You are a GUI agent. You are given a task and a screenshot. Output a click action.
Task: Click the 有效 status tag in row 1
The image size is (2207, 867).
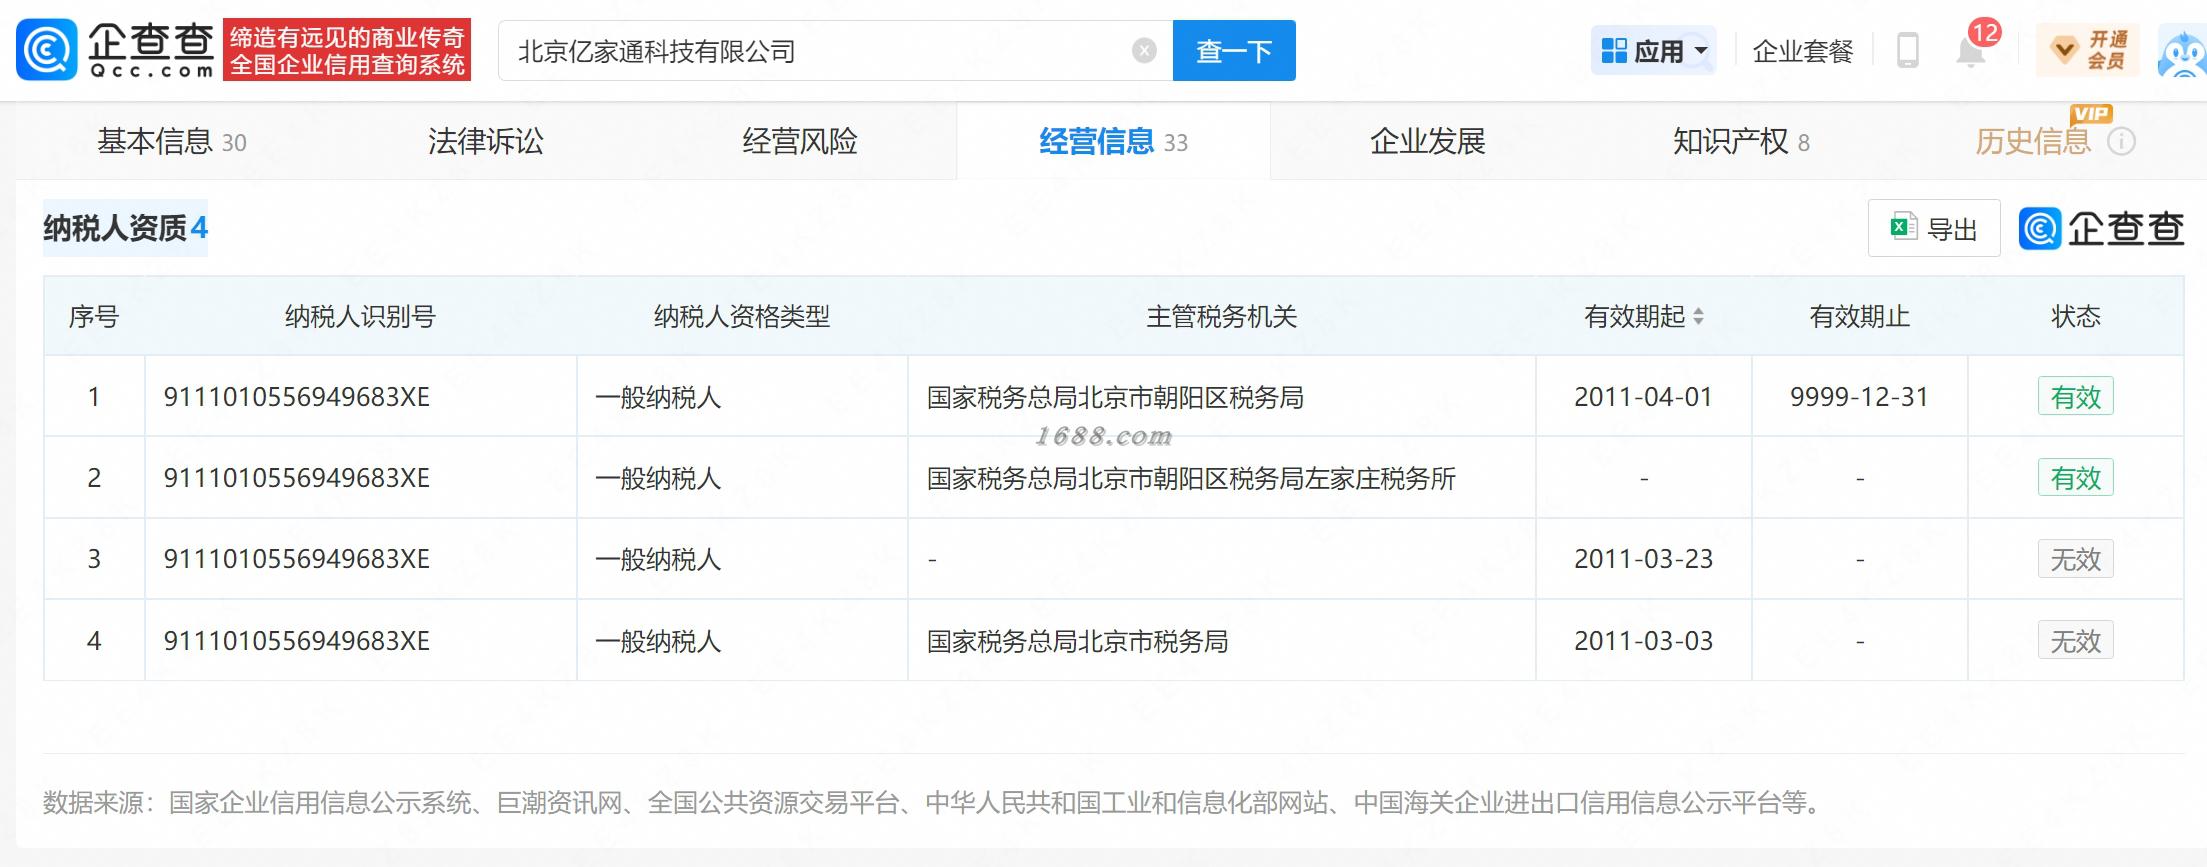[2076, 397]
